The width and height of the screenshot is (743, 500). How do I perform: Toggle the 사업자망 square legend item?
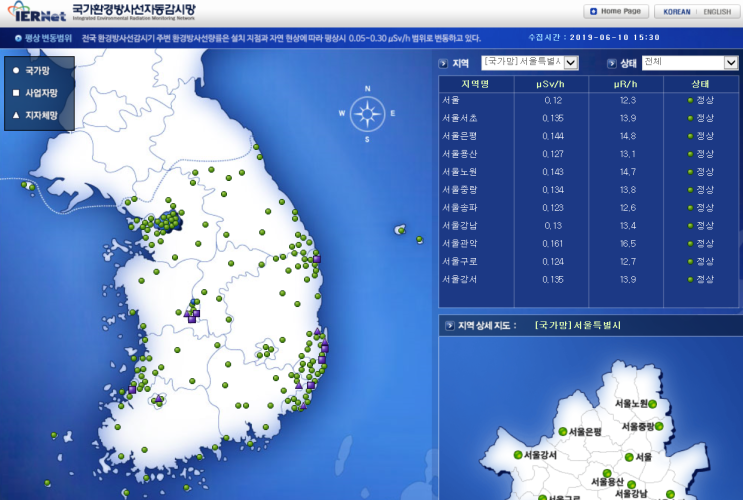pyautogui.click(x=35, y=93)
